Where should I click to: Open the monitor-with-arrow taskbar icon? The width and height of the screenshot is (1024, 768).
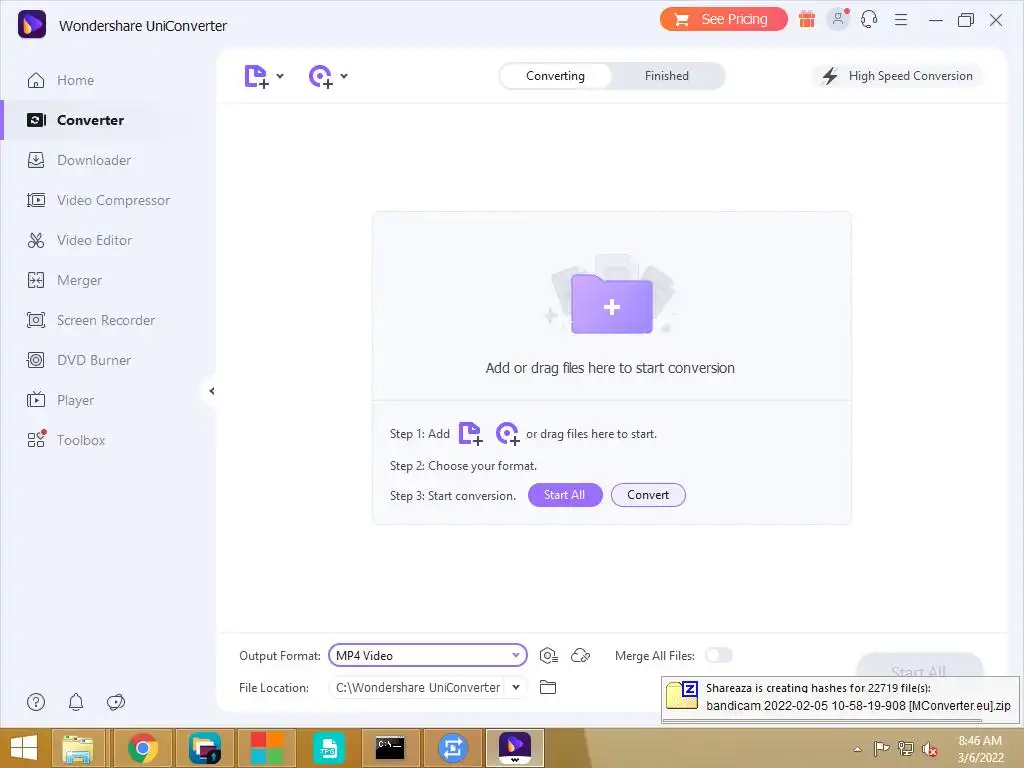205,748
